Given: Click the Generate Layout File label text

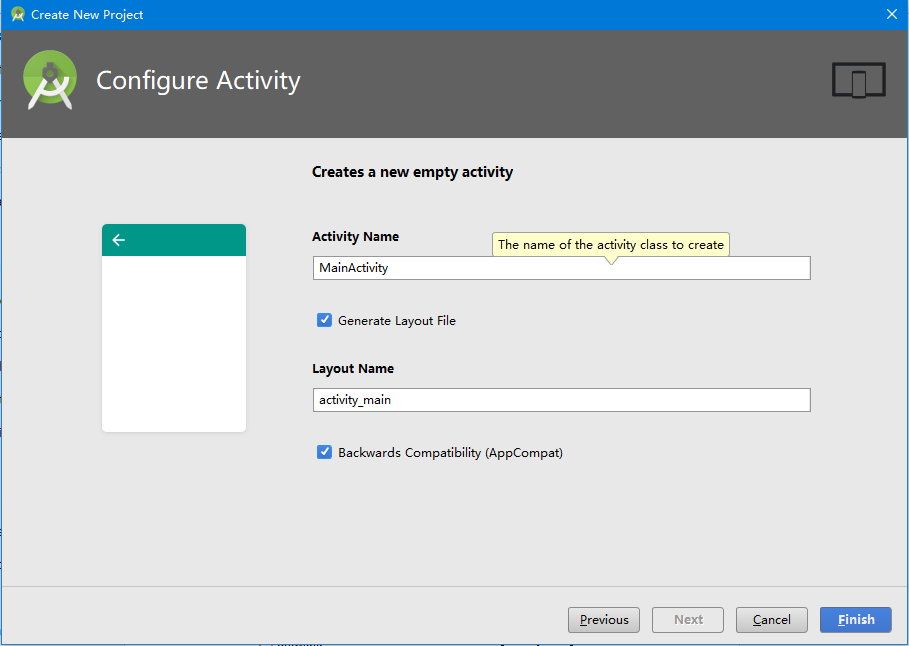Looking at the screenshot, I should pos(397,321).
